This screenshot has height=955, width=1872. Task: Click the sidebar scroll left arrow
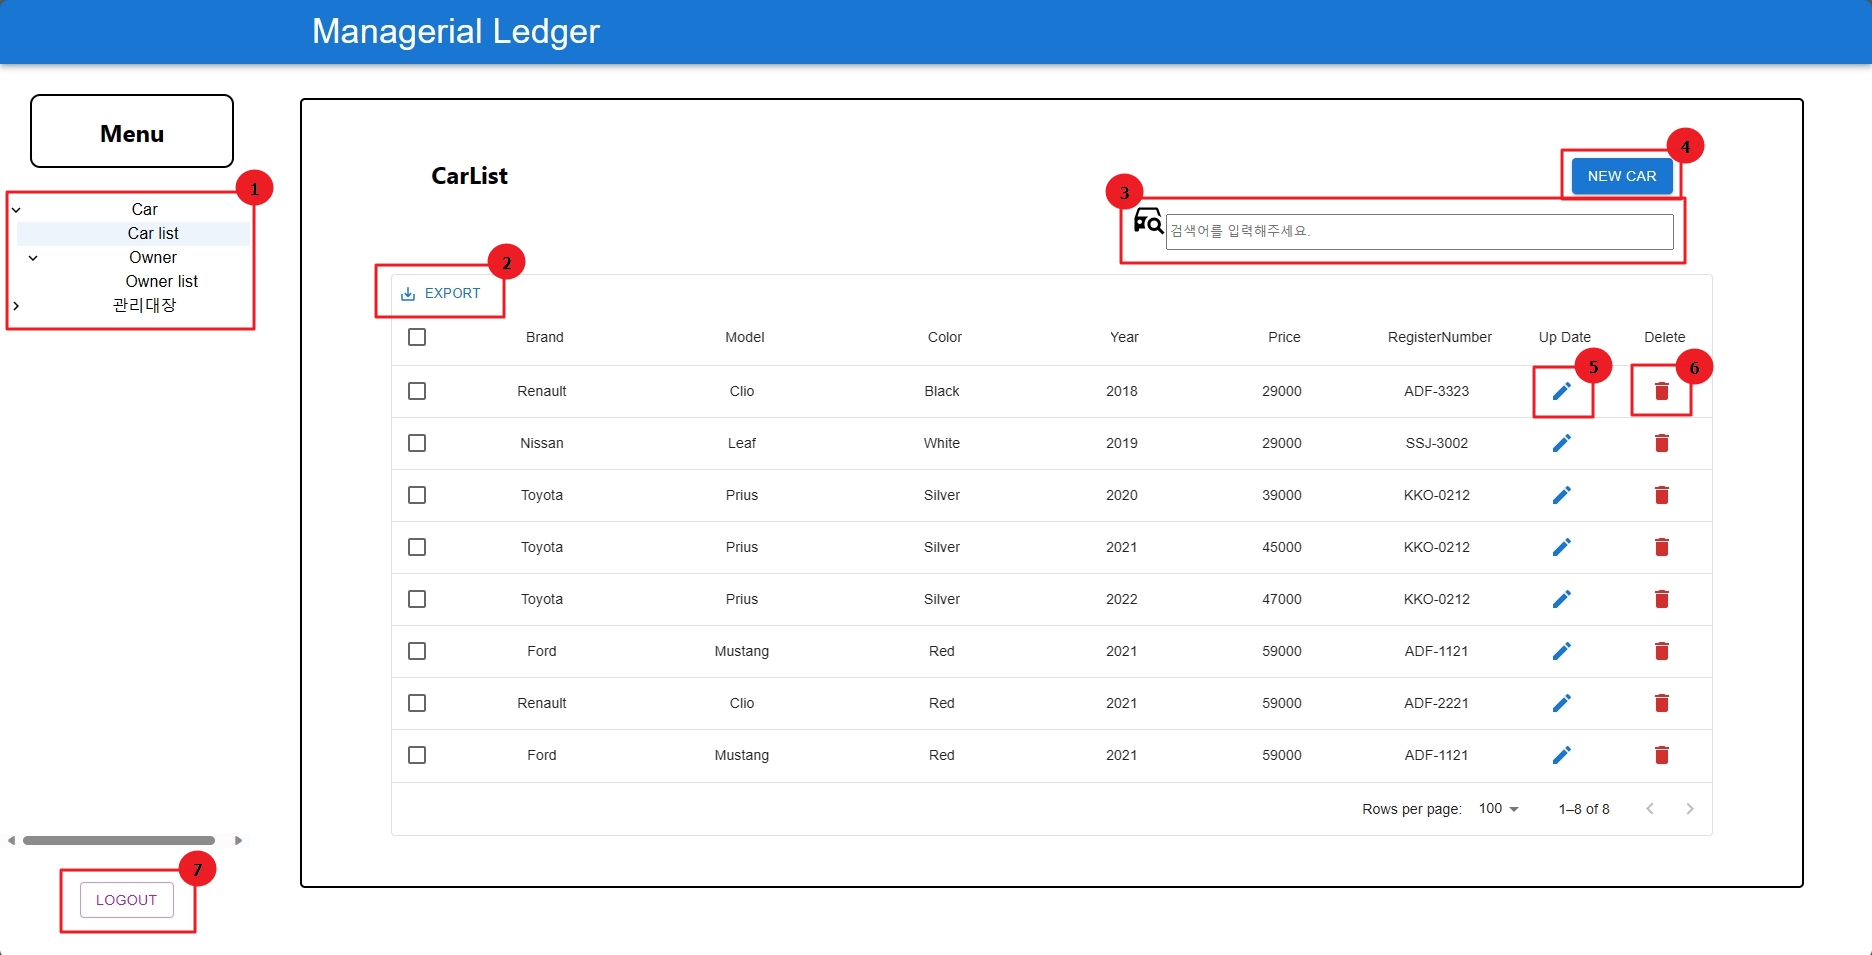pyautogui.click(x=11, y=841)
